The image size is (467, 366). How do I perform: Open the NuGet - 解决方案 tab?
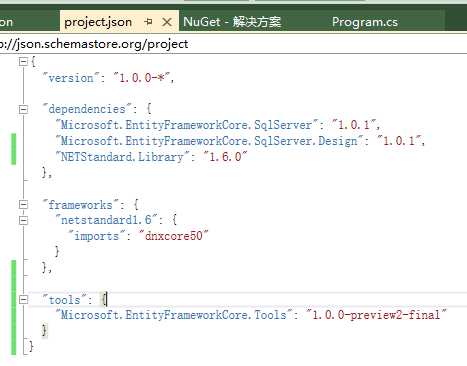pyautogui.click(x=232, y=22)
